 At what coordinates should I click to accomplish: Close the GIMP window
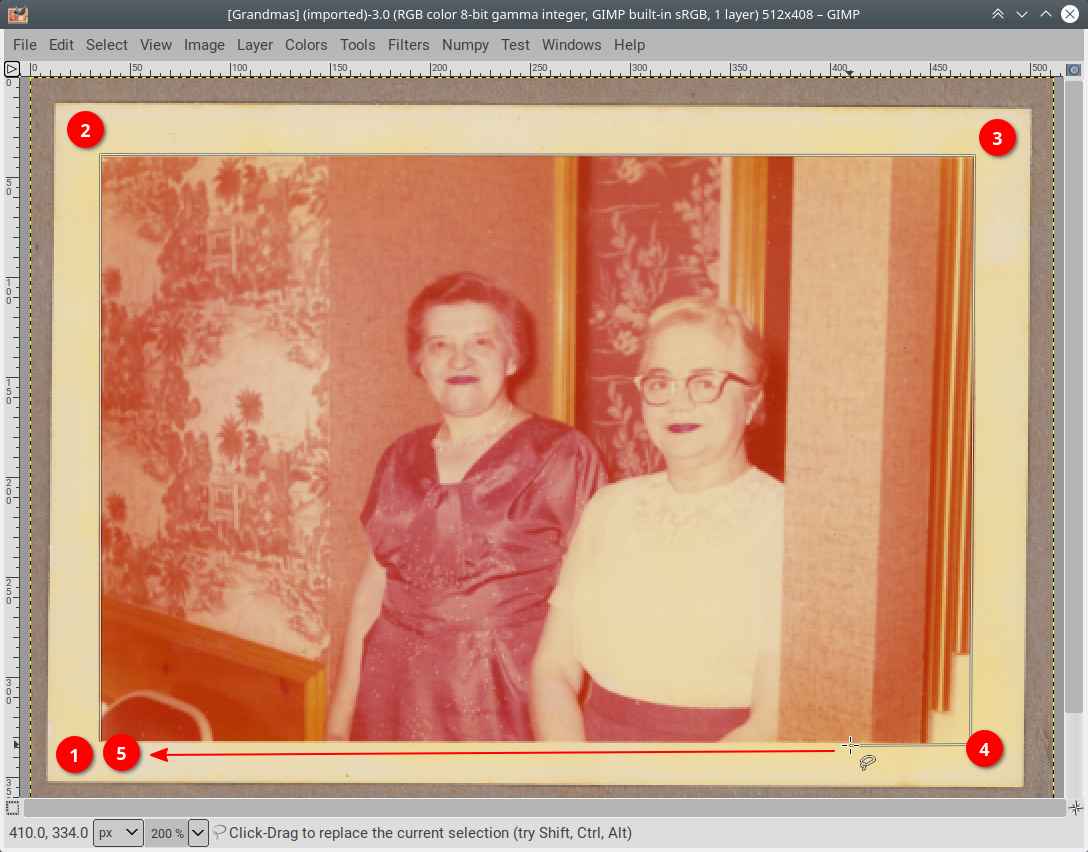point(1070,14)
